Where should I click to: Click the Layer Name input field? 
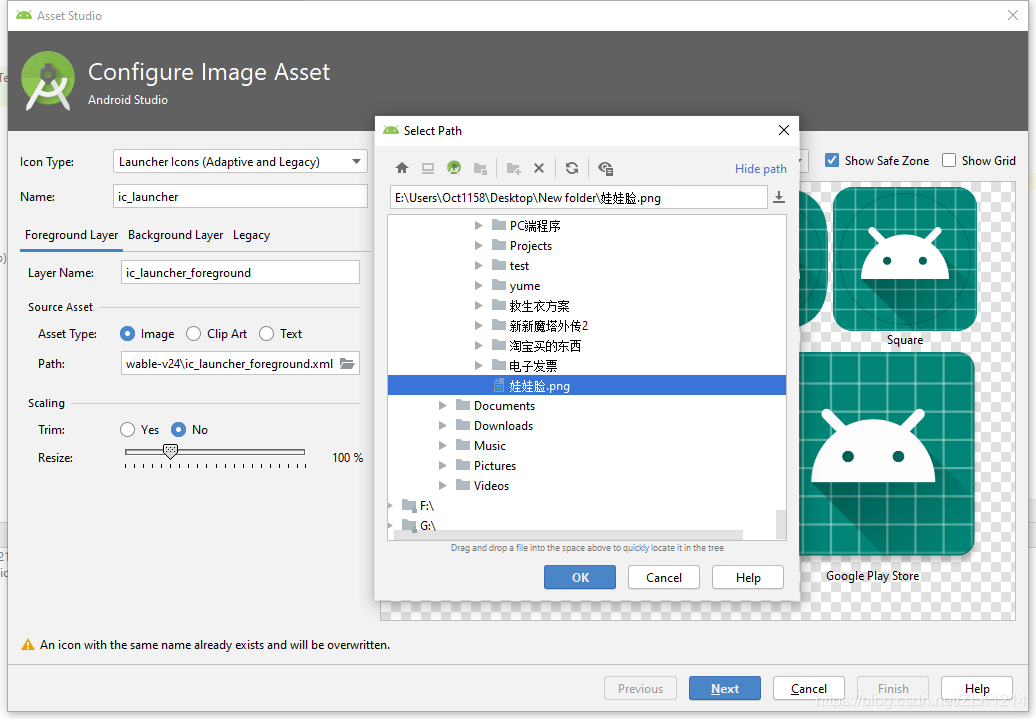click(240, 272)
